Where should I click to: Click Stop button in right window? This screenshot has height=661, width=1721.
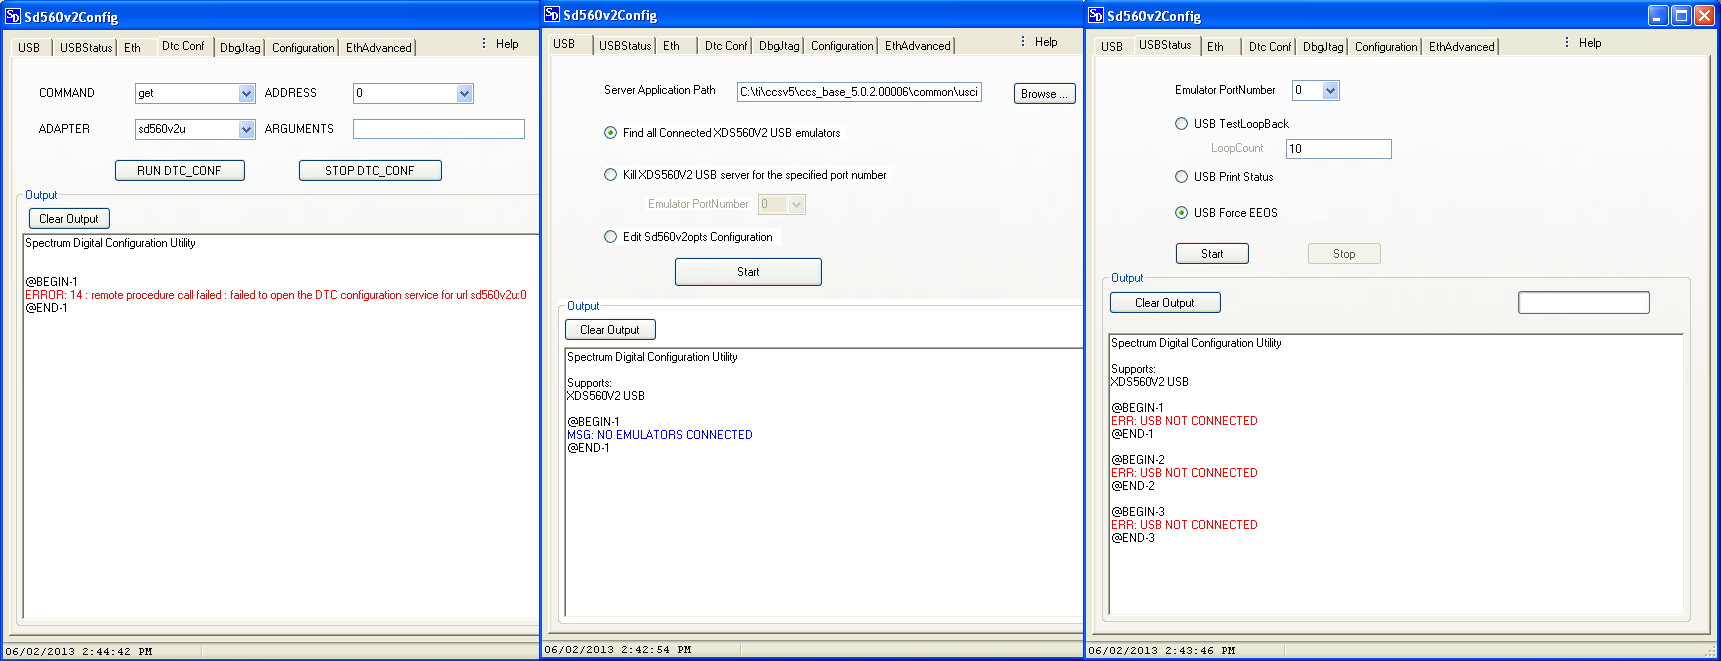1344,254
